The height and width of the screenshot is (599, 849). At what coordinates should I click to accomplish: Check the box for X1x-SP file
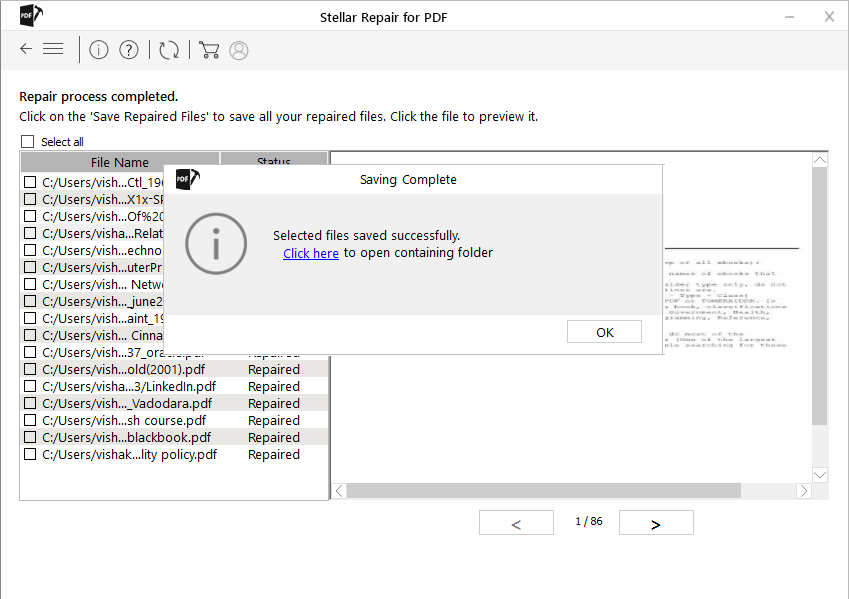[x=30, y=199]
